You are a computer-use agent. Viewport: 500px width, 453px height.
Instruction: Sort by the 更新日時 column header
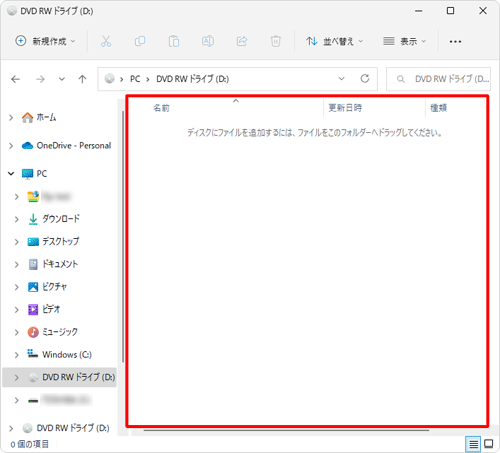[345, 108]
